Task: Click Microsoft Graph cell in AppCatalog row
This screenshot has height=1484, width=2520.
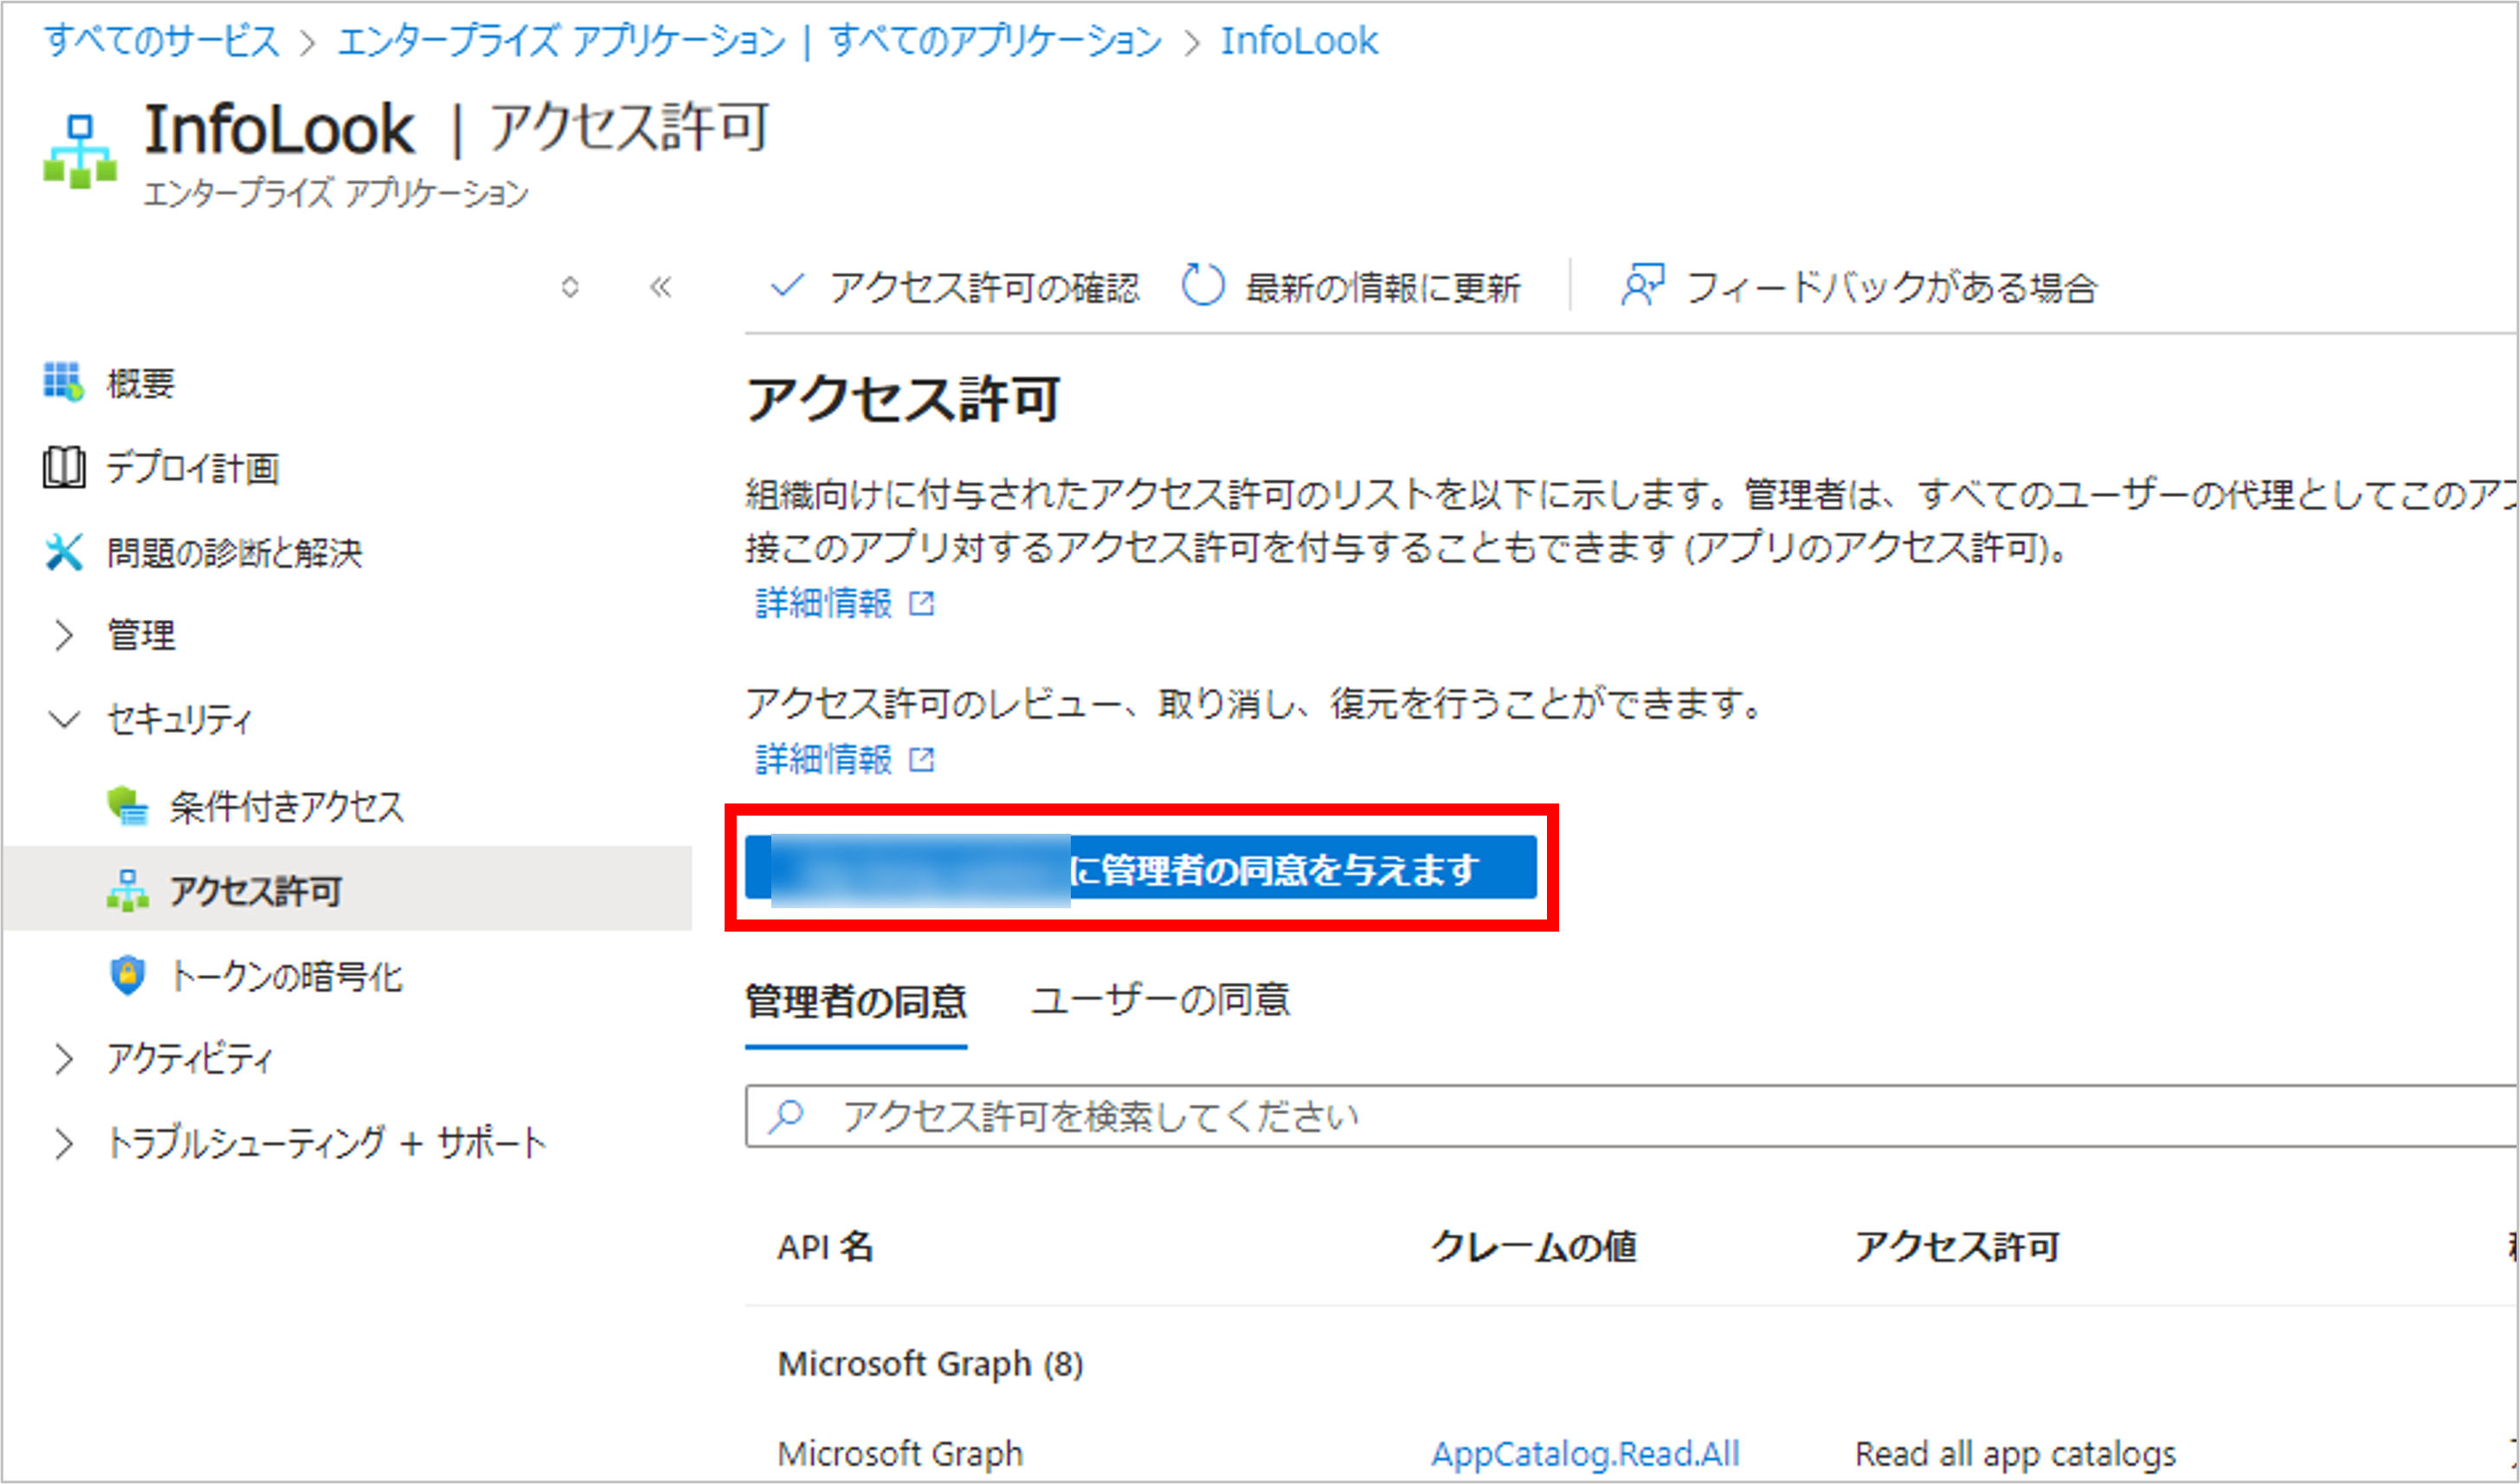Action: tap(900, 1453)
